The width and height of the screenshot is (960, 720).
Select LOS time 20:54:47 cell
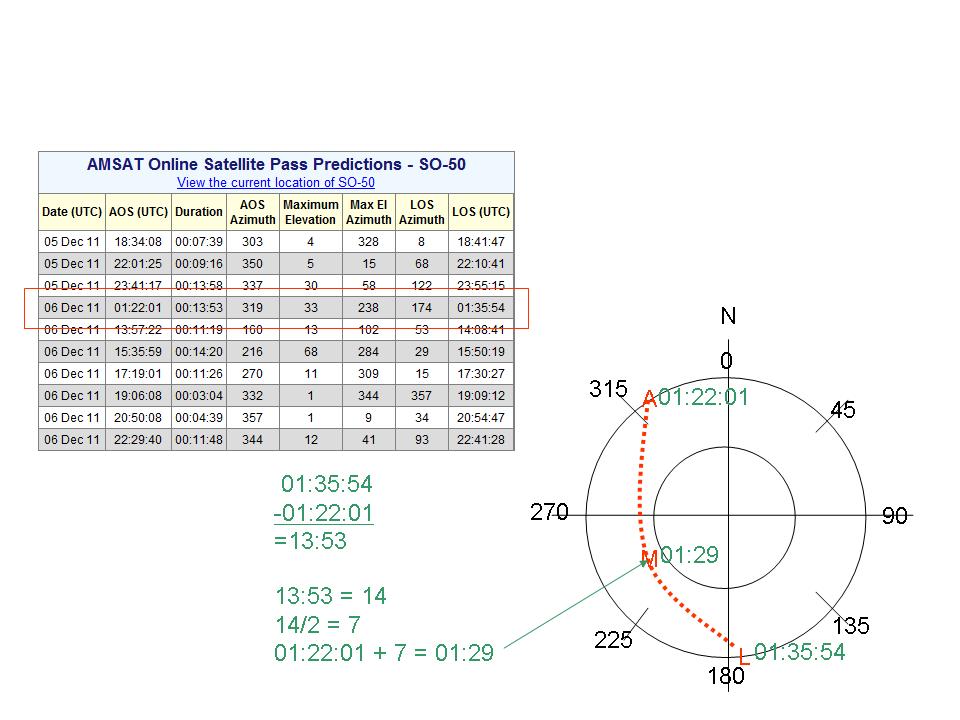pyautogui.click(x=481, y=418)
